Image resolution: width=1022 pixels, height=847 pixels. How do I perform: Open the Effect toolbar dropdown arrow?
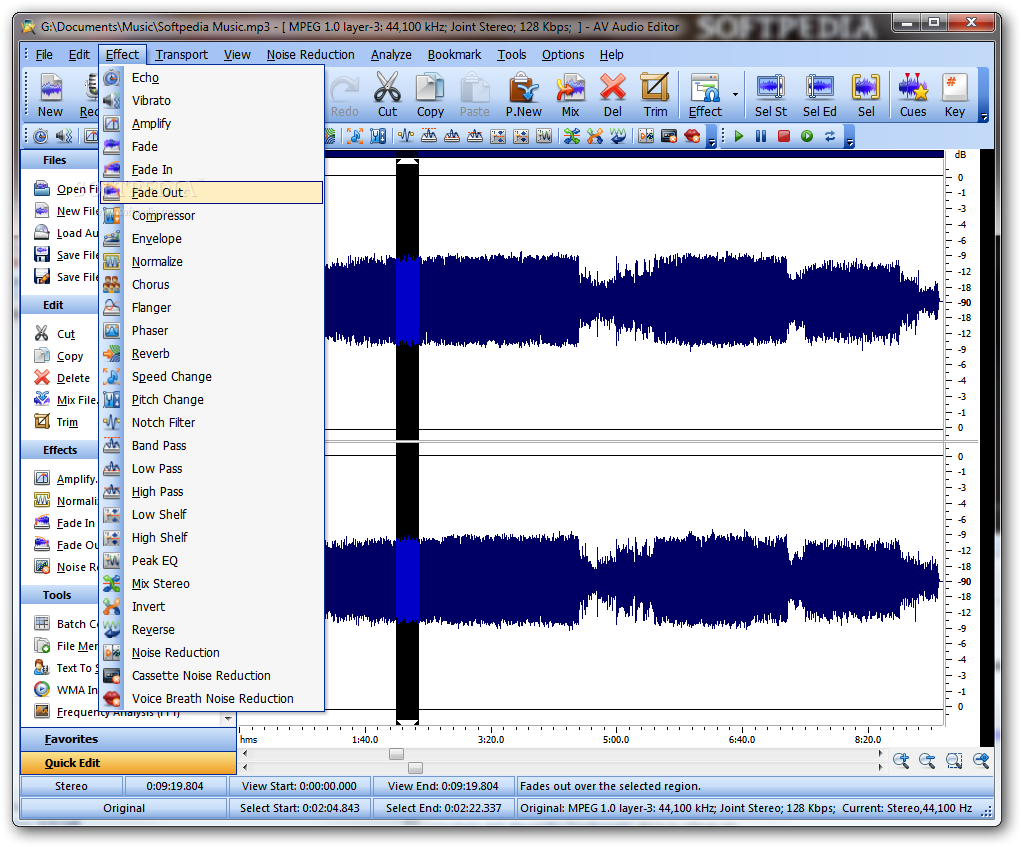pos(735,95)
